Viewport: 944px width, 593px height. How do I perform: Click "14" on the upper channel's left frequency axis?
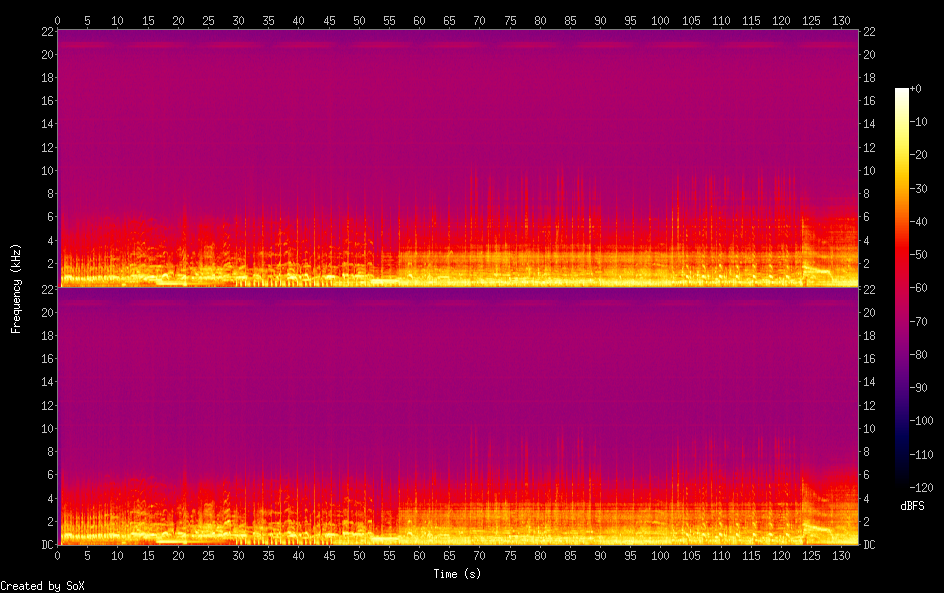pos(47,124)
